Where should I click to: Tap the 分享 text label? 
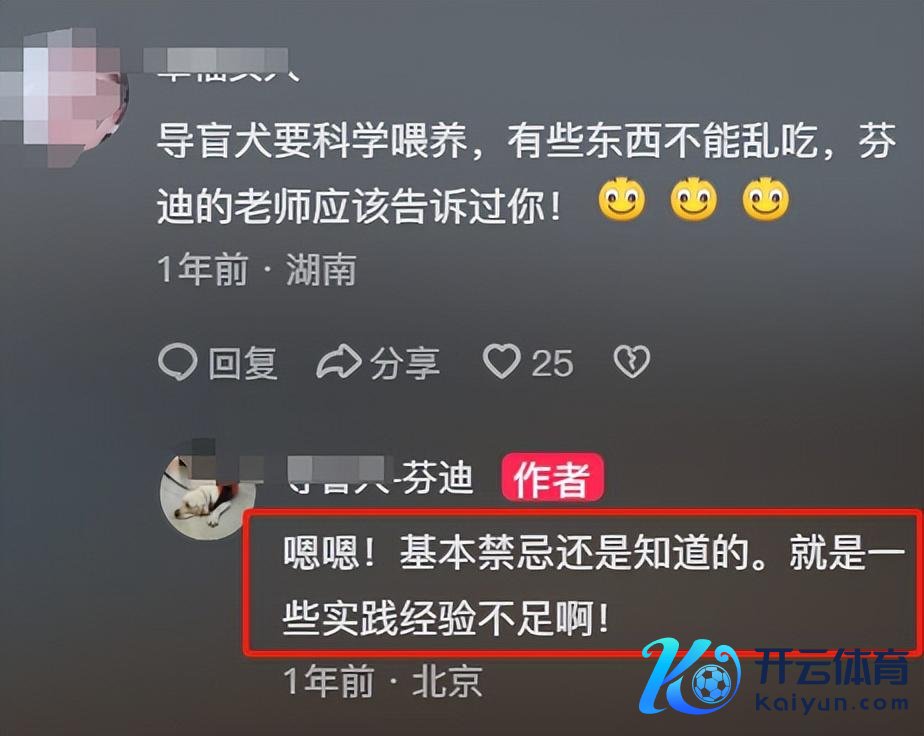point(405,363)
